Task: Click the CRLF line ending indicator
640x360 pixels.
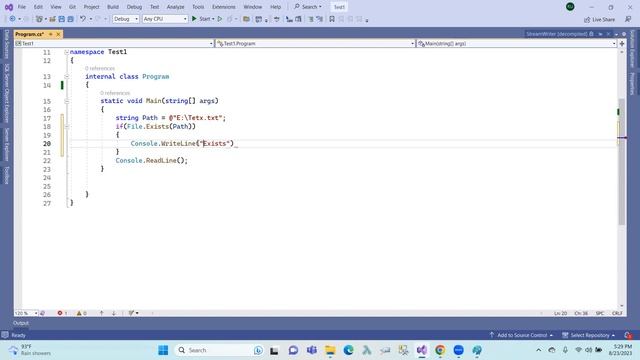Action: click(x=617, y=313)
